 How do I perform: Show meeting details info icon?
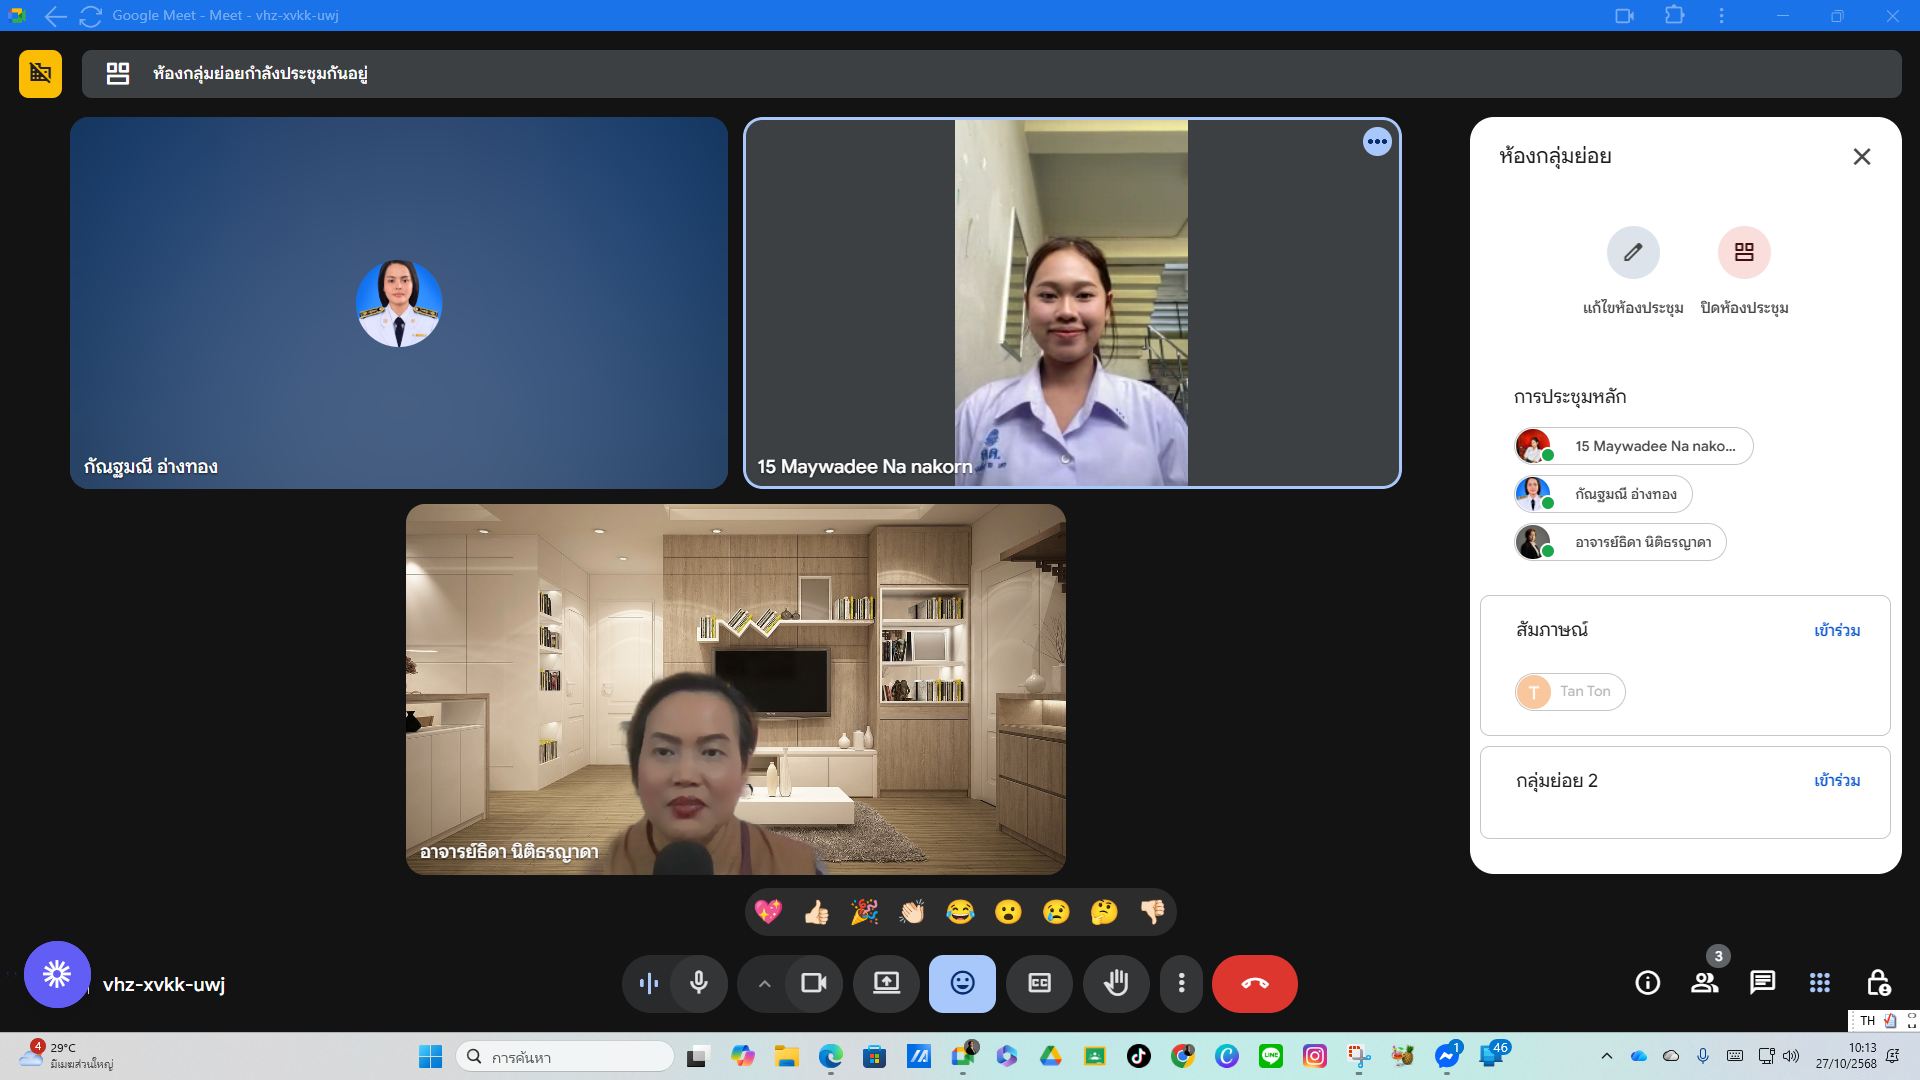pyautogui.click(x=1647, y=983)
